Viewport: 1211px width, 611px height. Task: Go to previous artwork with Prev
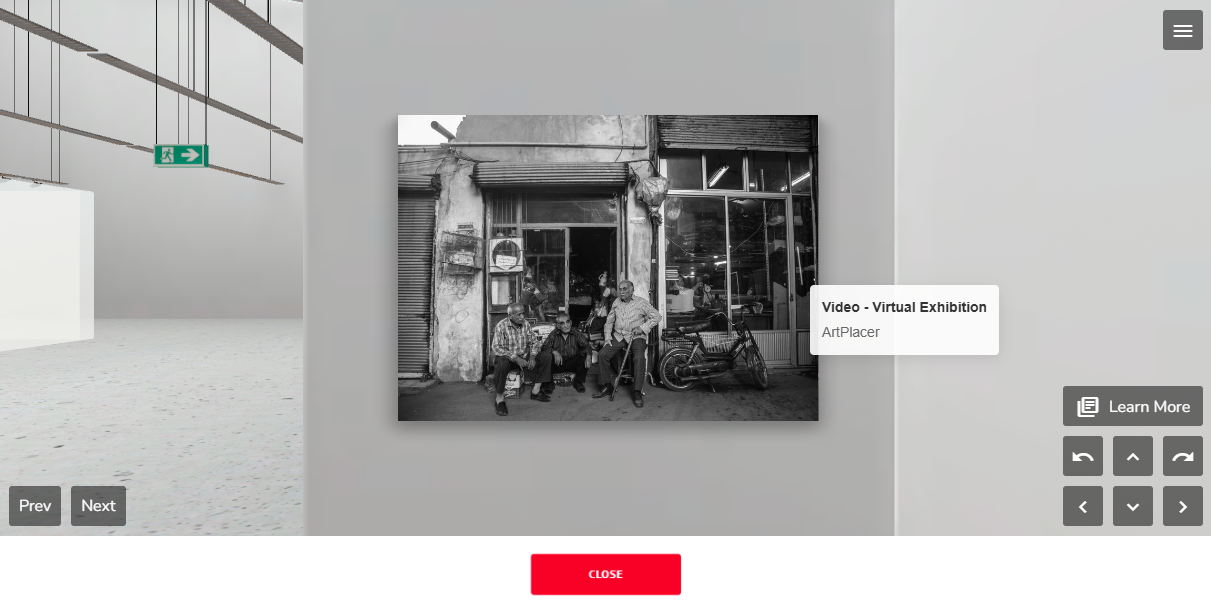(35, 506)
